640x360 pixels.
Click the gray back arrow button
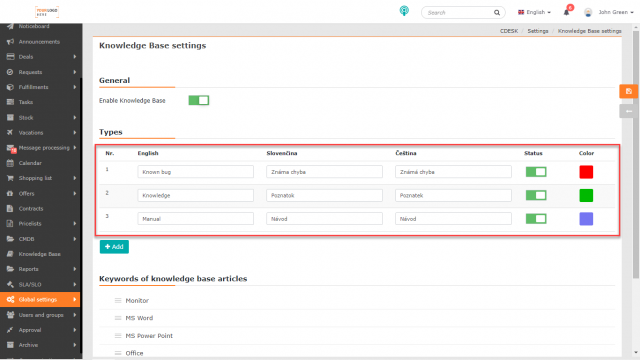click(x=629, y=111)
